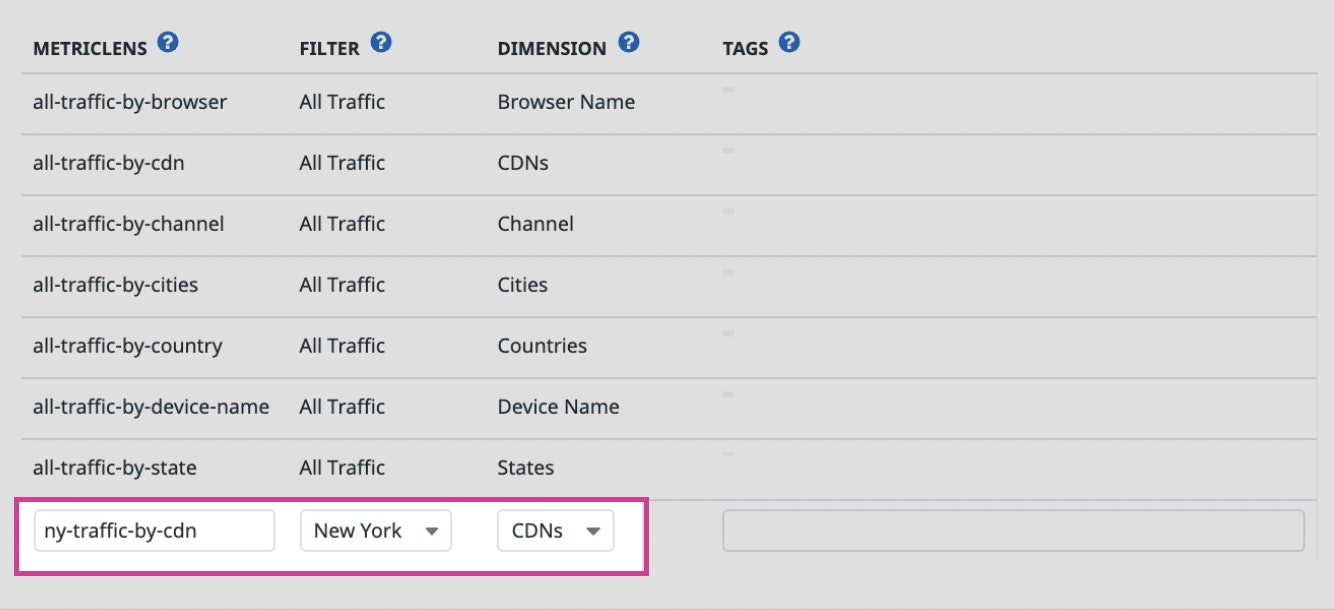Click the all-traffic-by-country metriclens
This screenshot has width=1334, height=610.
click(x=127, y=346)
